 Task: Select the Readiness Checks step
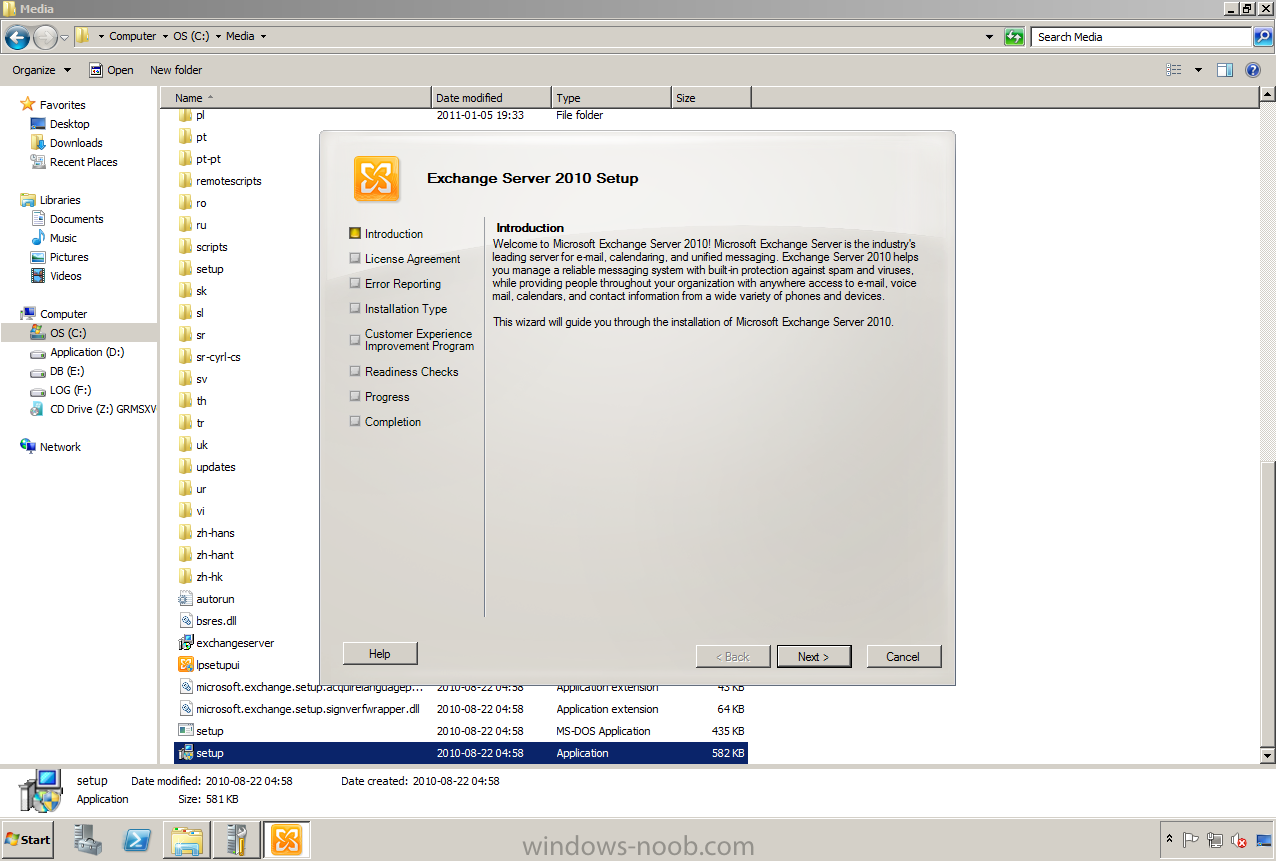coord(404,372)
